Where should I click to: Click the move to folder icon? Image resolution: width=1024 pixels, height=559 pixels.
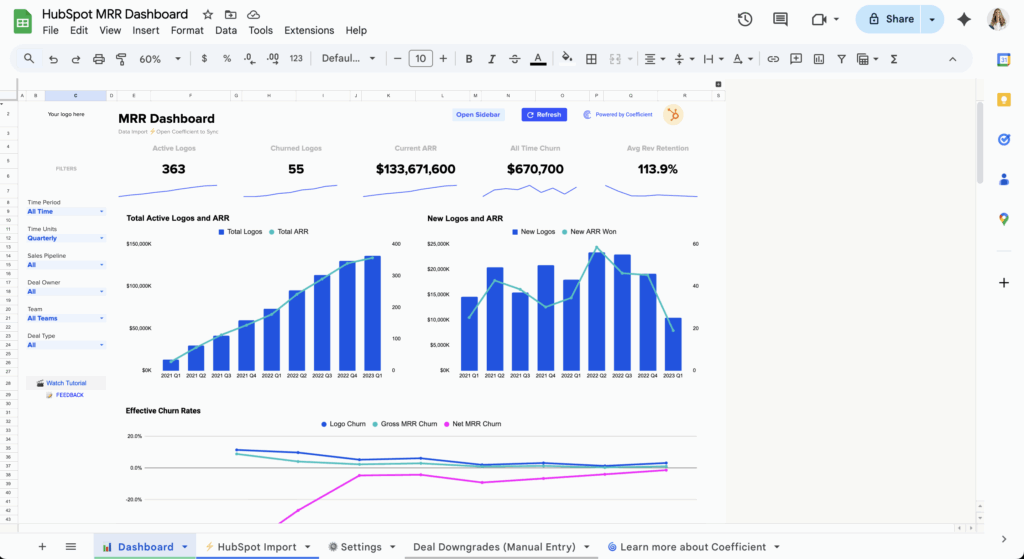[231, 14]
